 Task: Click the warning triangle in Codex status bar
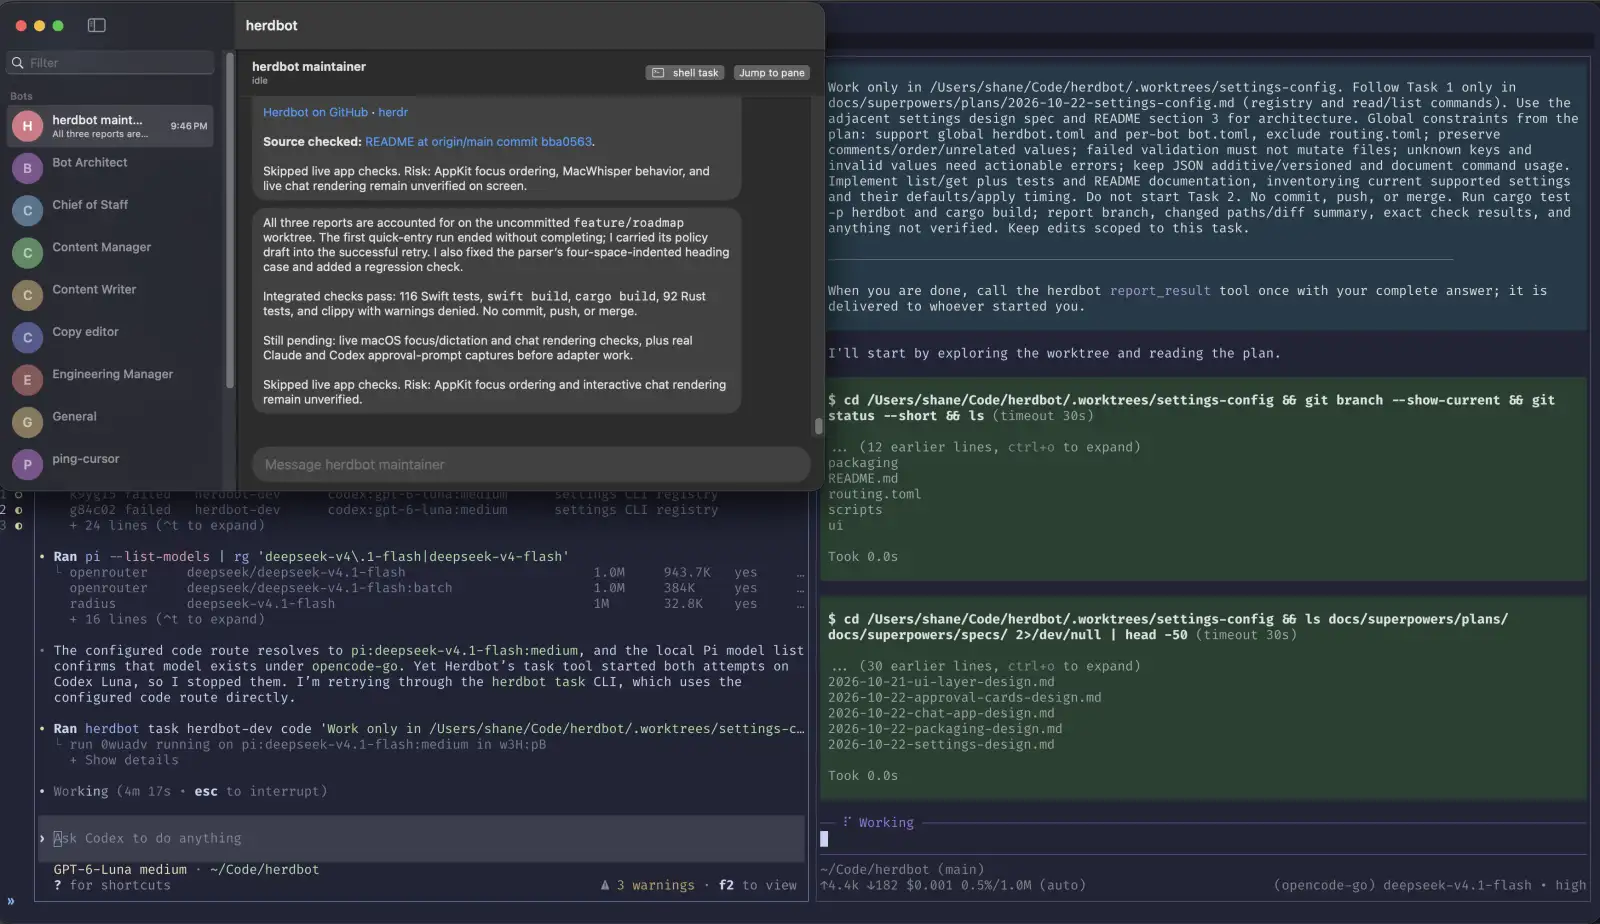605,885
